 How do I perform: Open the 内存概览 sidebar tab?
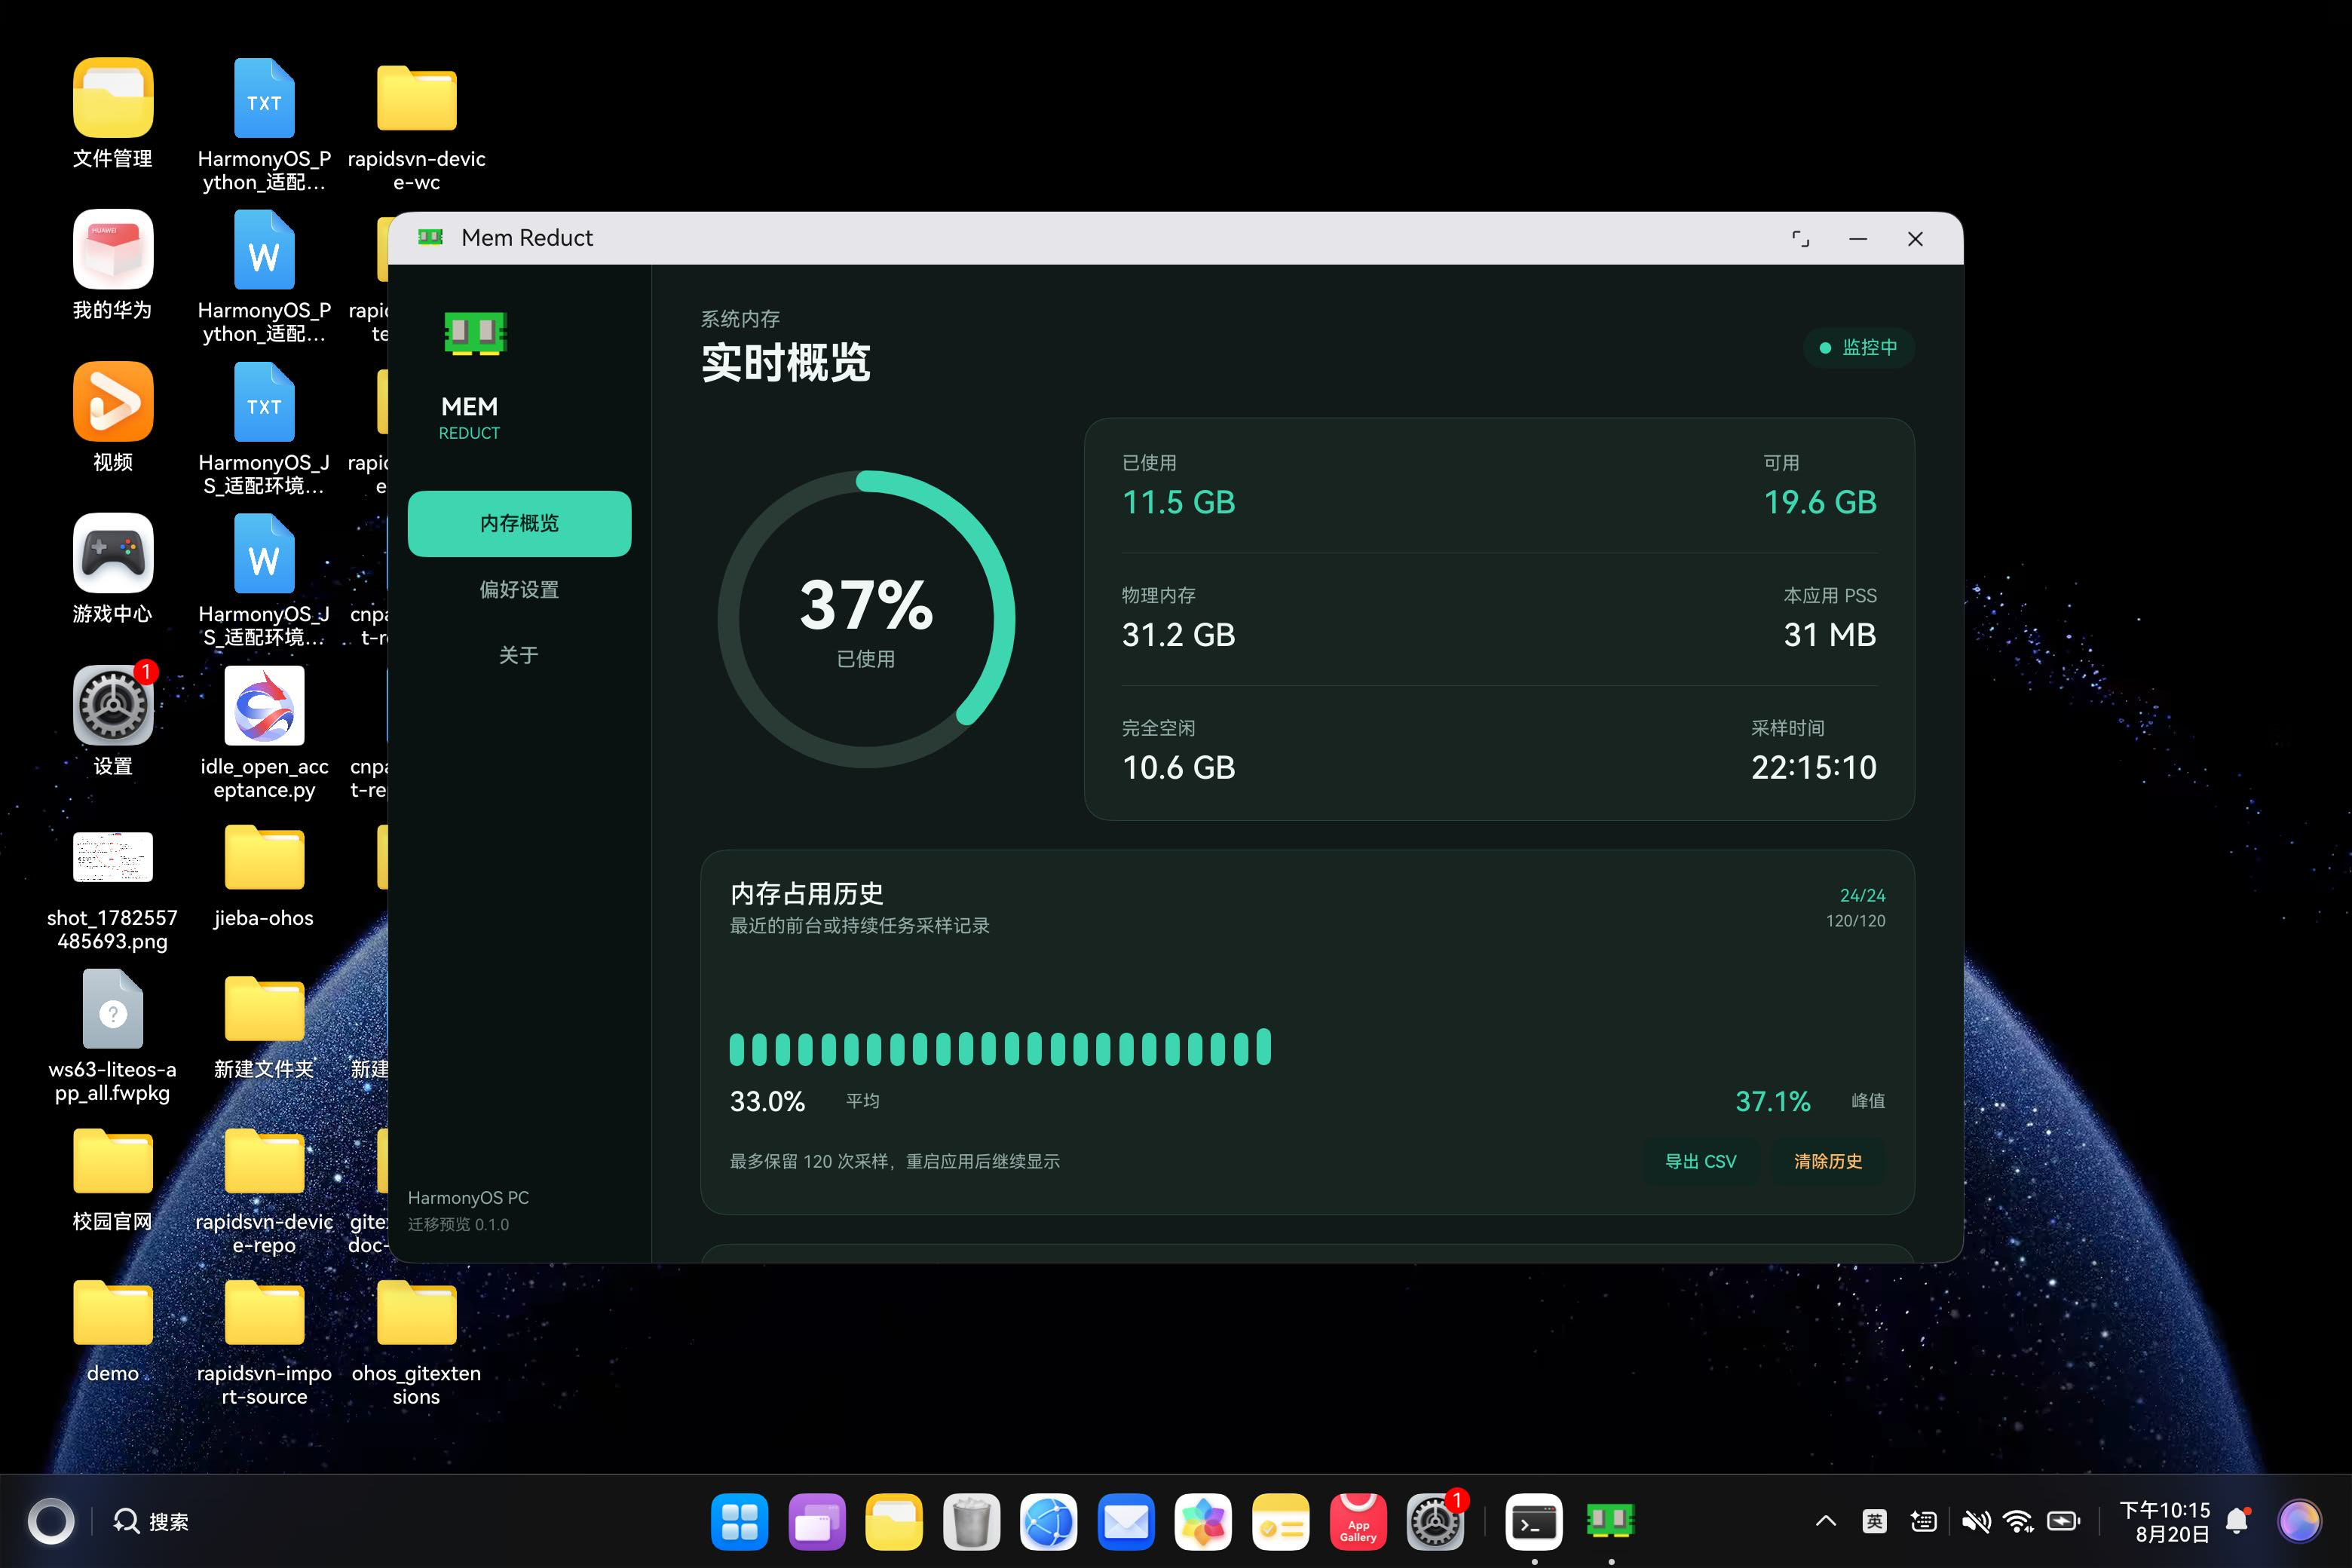click(519, 523)
